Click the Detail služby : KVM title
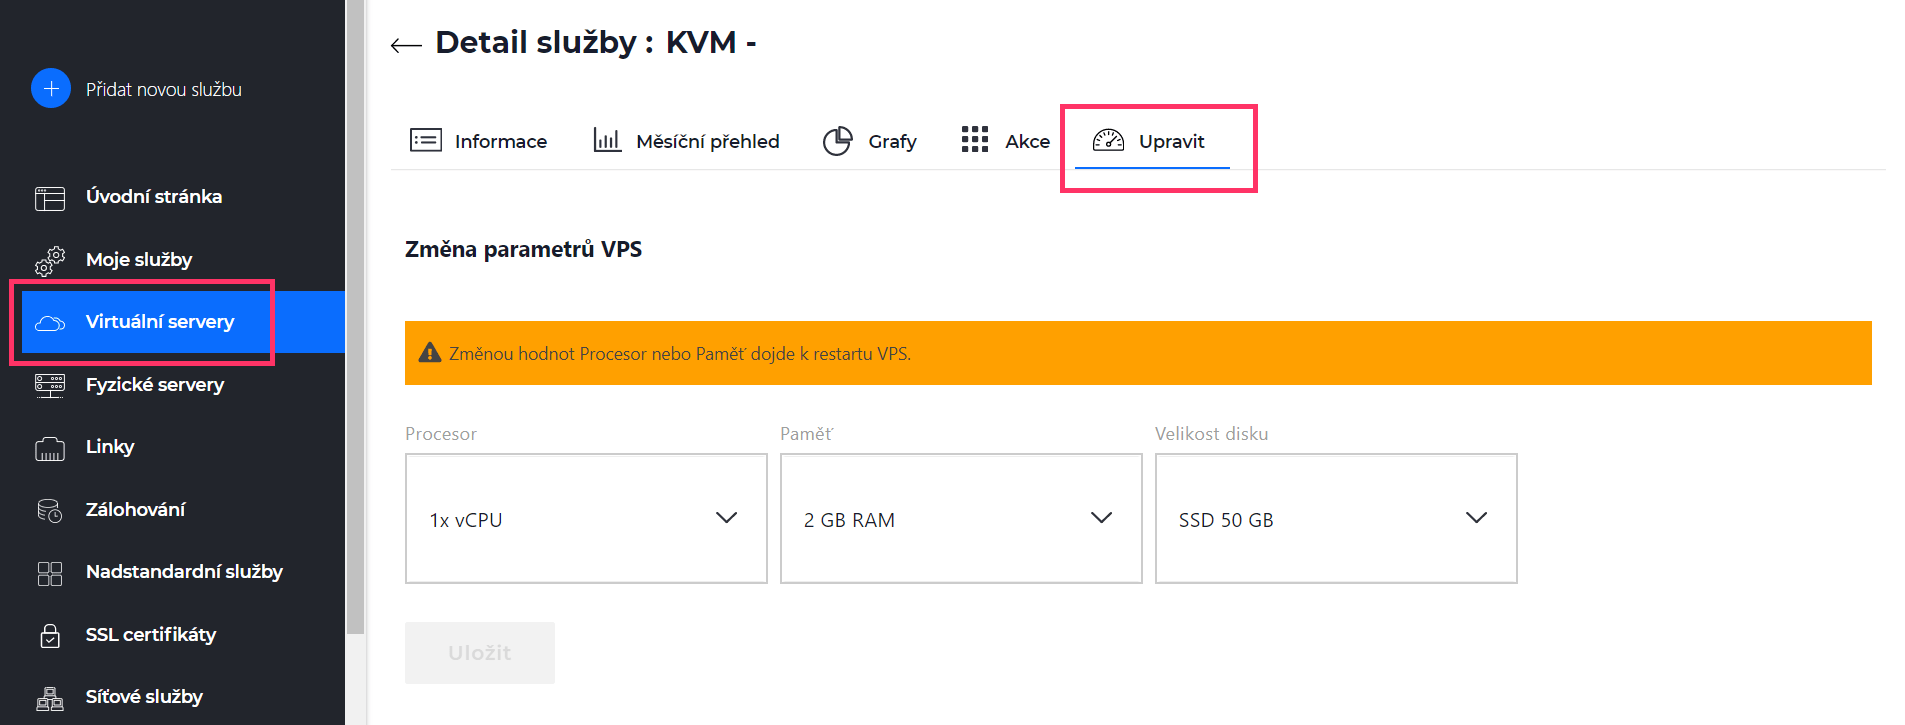This screenshot has width=1905, height=725. click(x=596, y=42)
